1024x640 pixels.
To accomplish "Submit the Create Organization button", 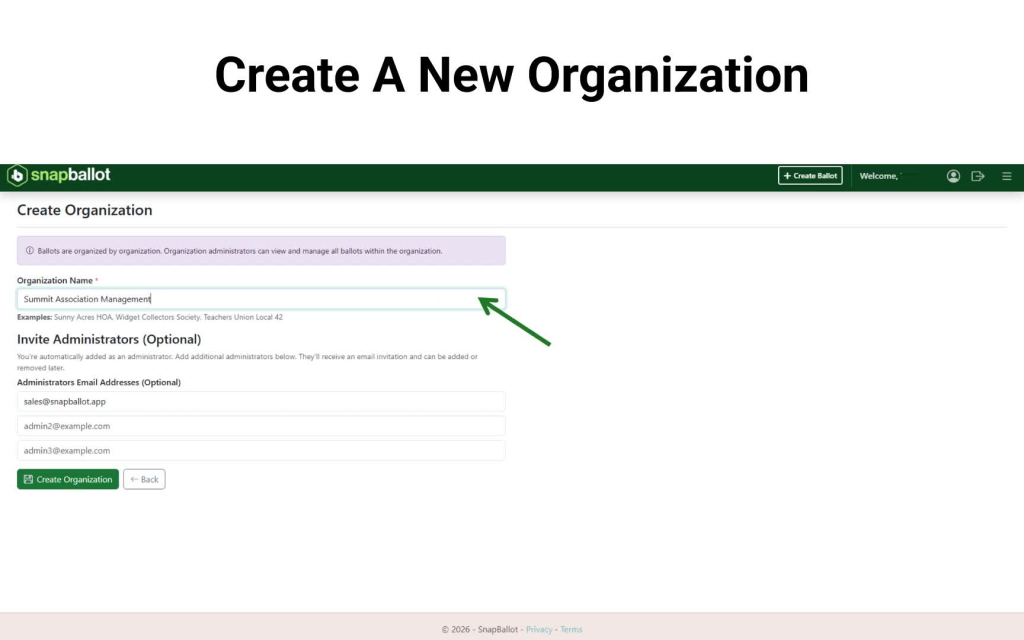I will 68,479.
